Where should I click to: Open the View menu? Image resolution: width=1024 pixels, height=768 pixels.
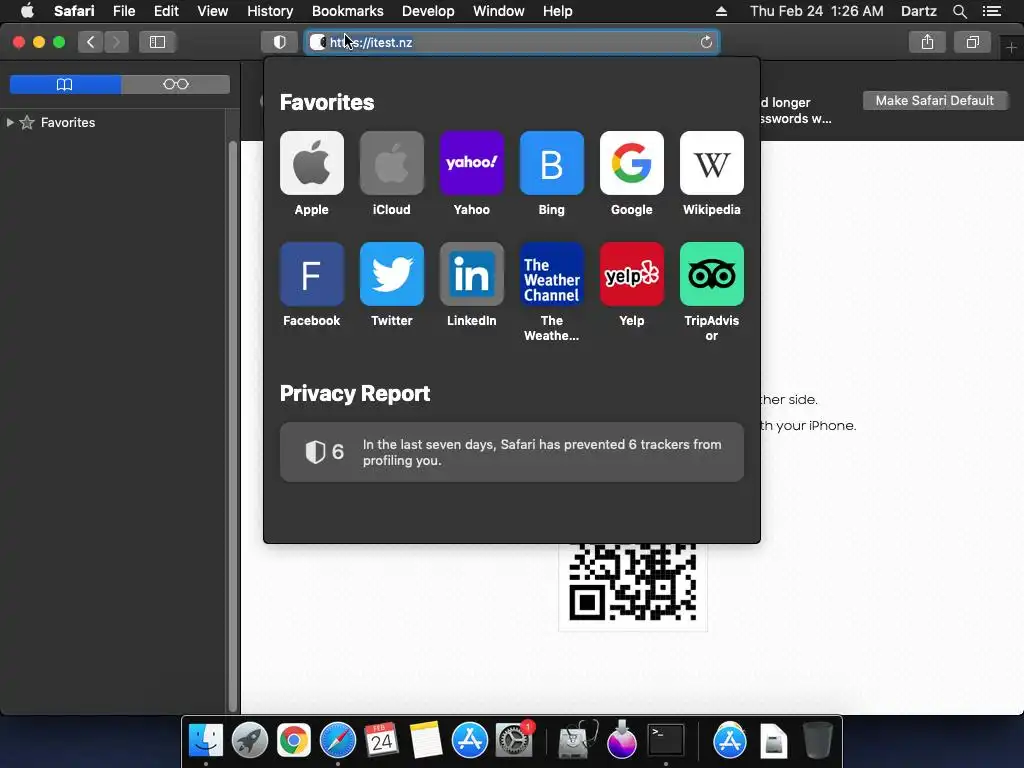[x=213, y=11]
